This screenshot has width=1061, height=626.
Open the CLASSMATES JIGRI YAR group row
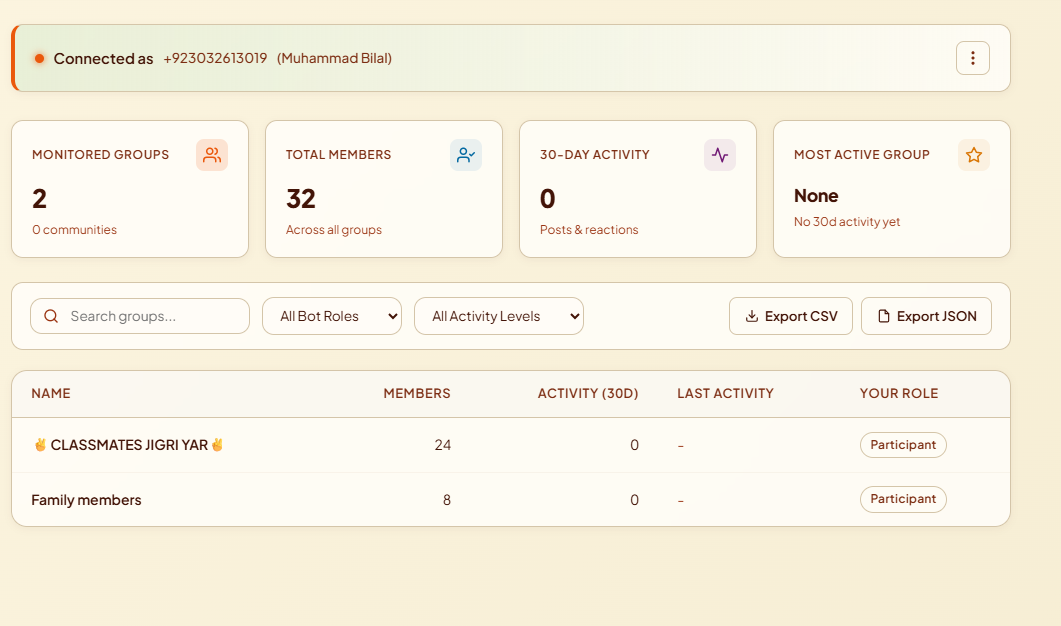511,445
